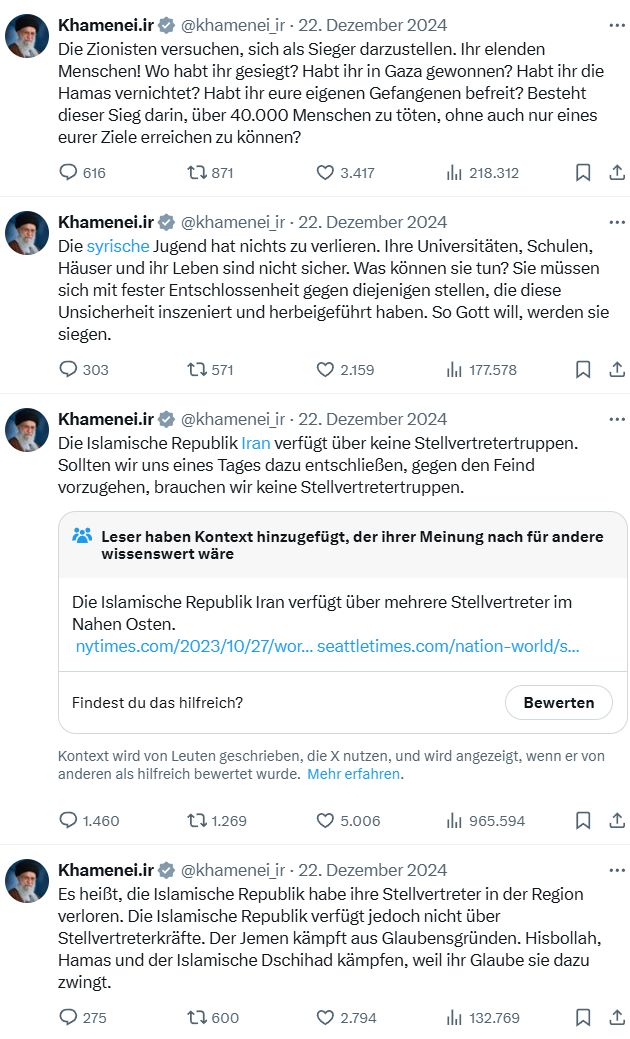The image size is (630, 1039).
Task: Click the Bewerten button
Action: click(558, 702)
